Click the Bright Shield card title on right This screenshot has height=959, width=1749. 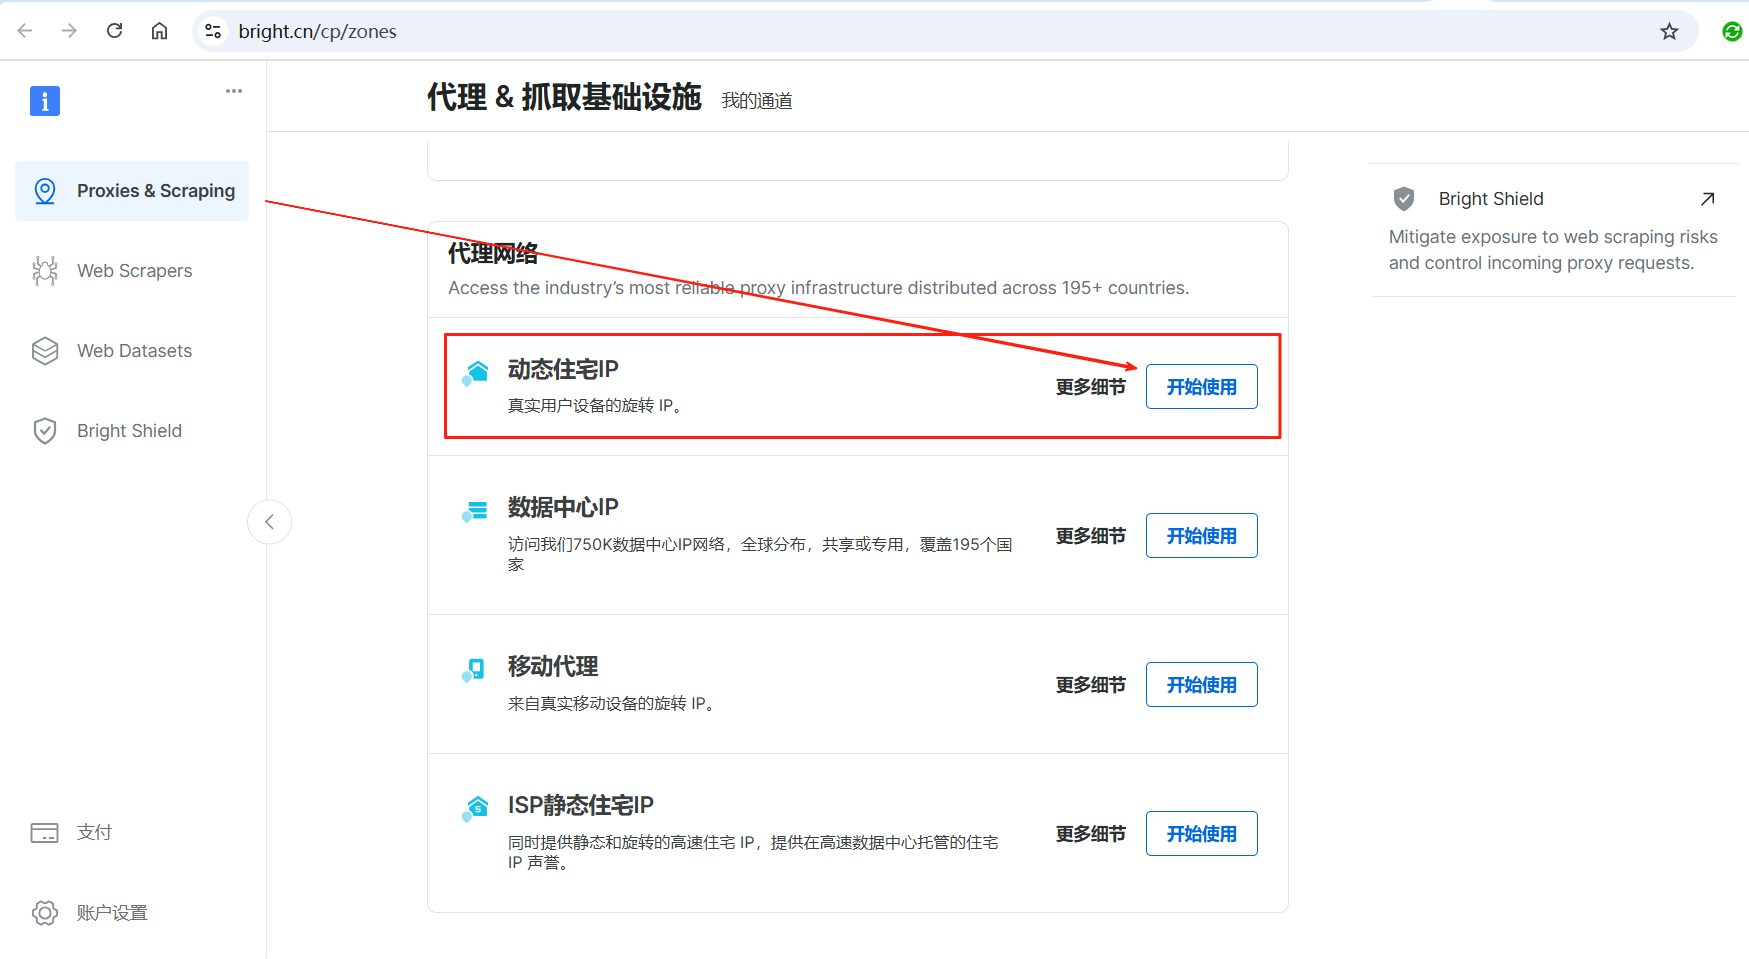click(x=1491, y=199)
